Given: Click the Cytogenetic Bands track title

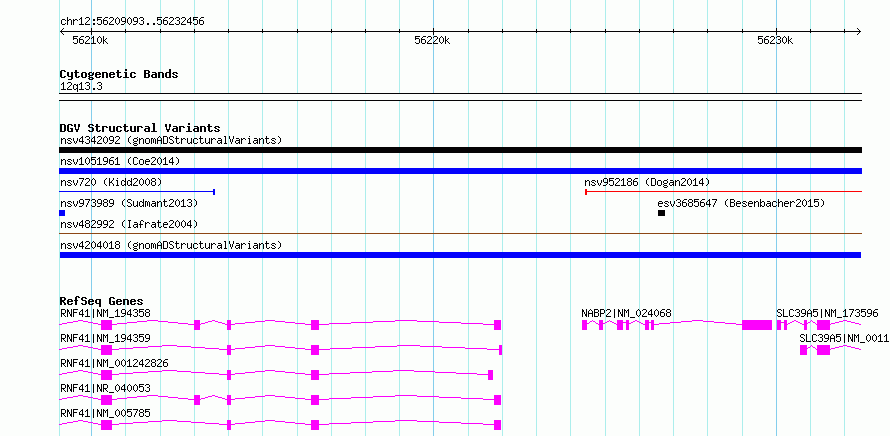Looking at the screenshot, I should coord(119,74).
